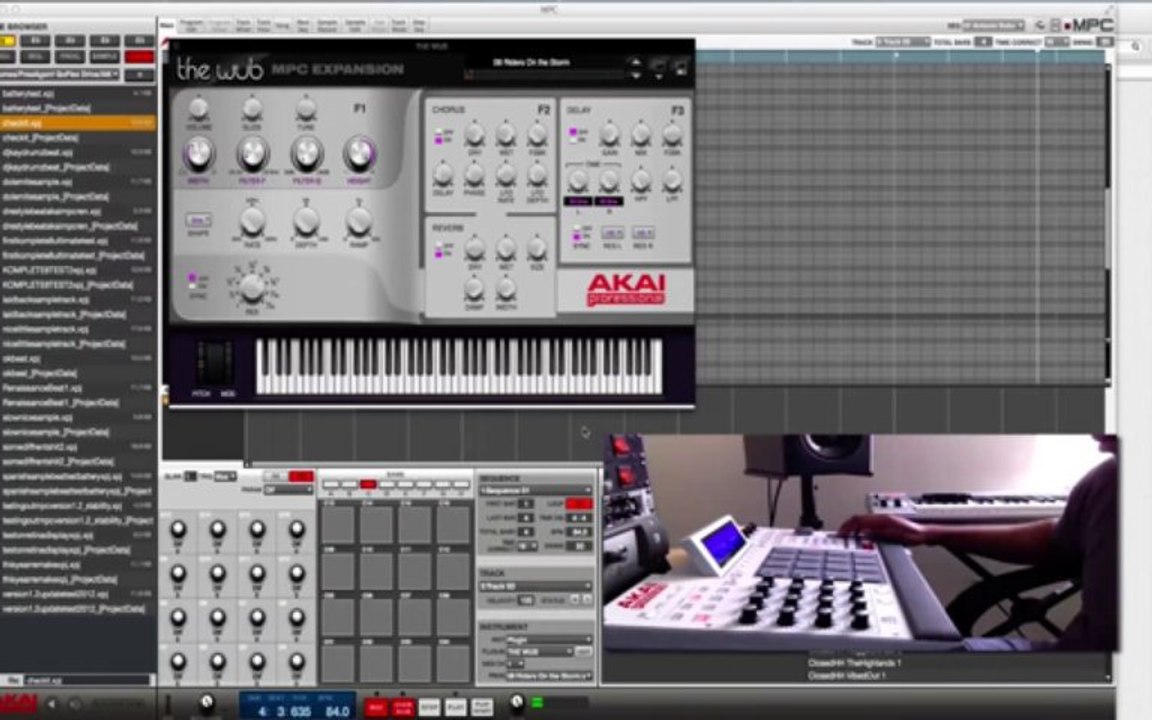Click the Width knob with purple ring
Screen dimensions: 1152x720
coord(198,154)
